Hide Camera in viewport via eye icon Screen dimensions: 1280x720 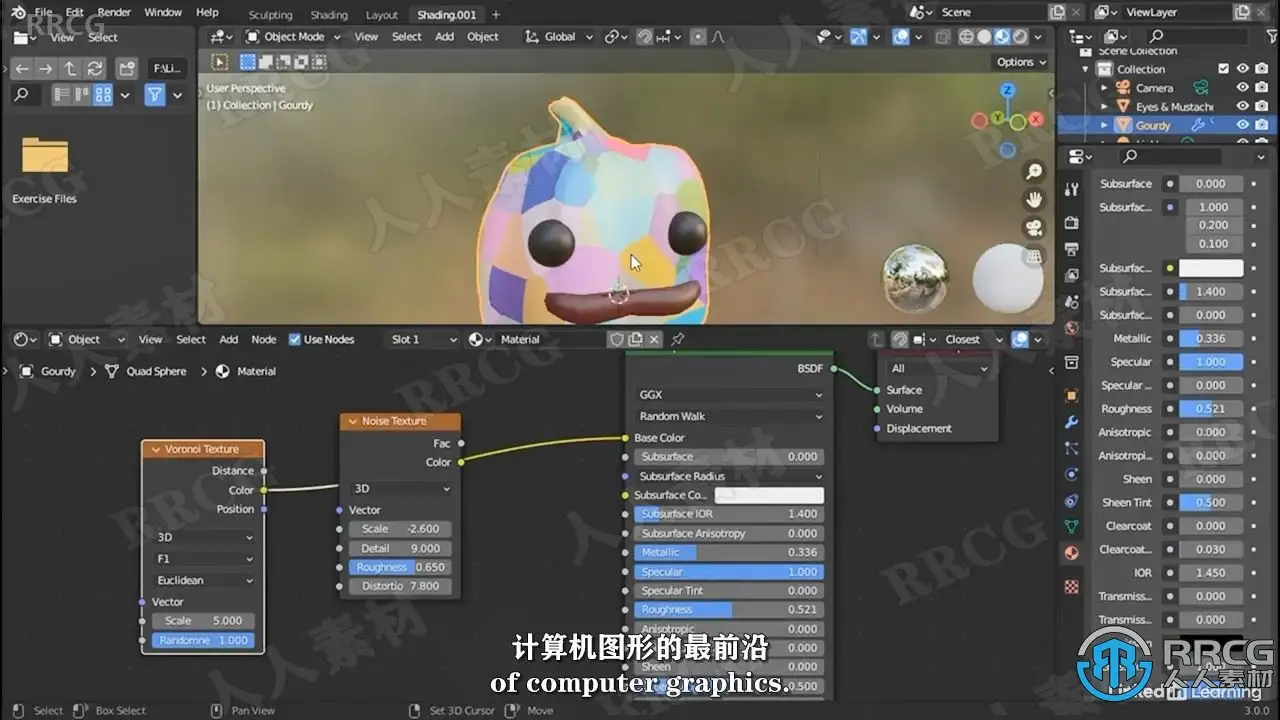[x=1243, y=88]
